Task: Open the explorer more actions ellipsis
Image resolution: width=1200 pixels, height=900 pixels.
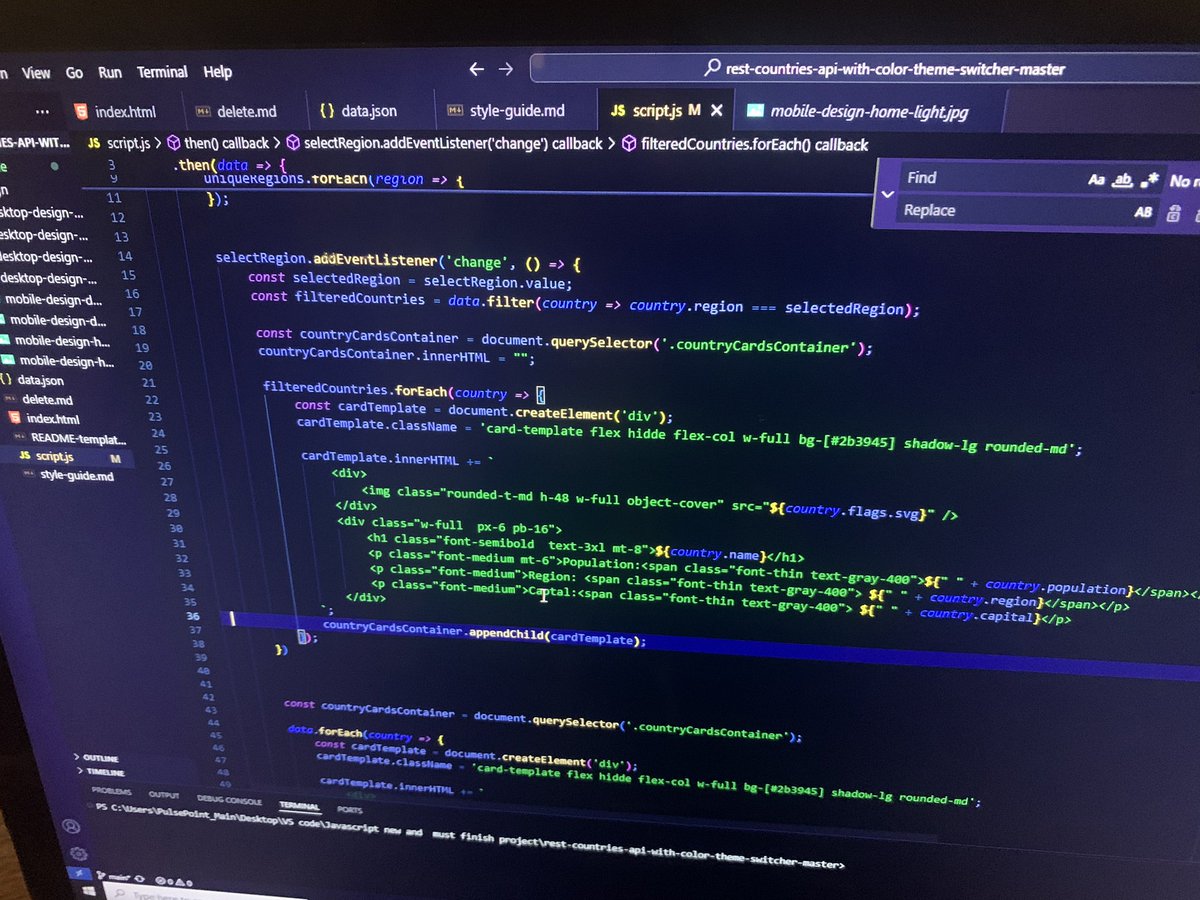Action: 42,112
